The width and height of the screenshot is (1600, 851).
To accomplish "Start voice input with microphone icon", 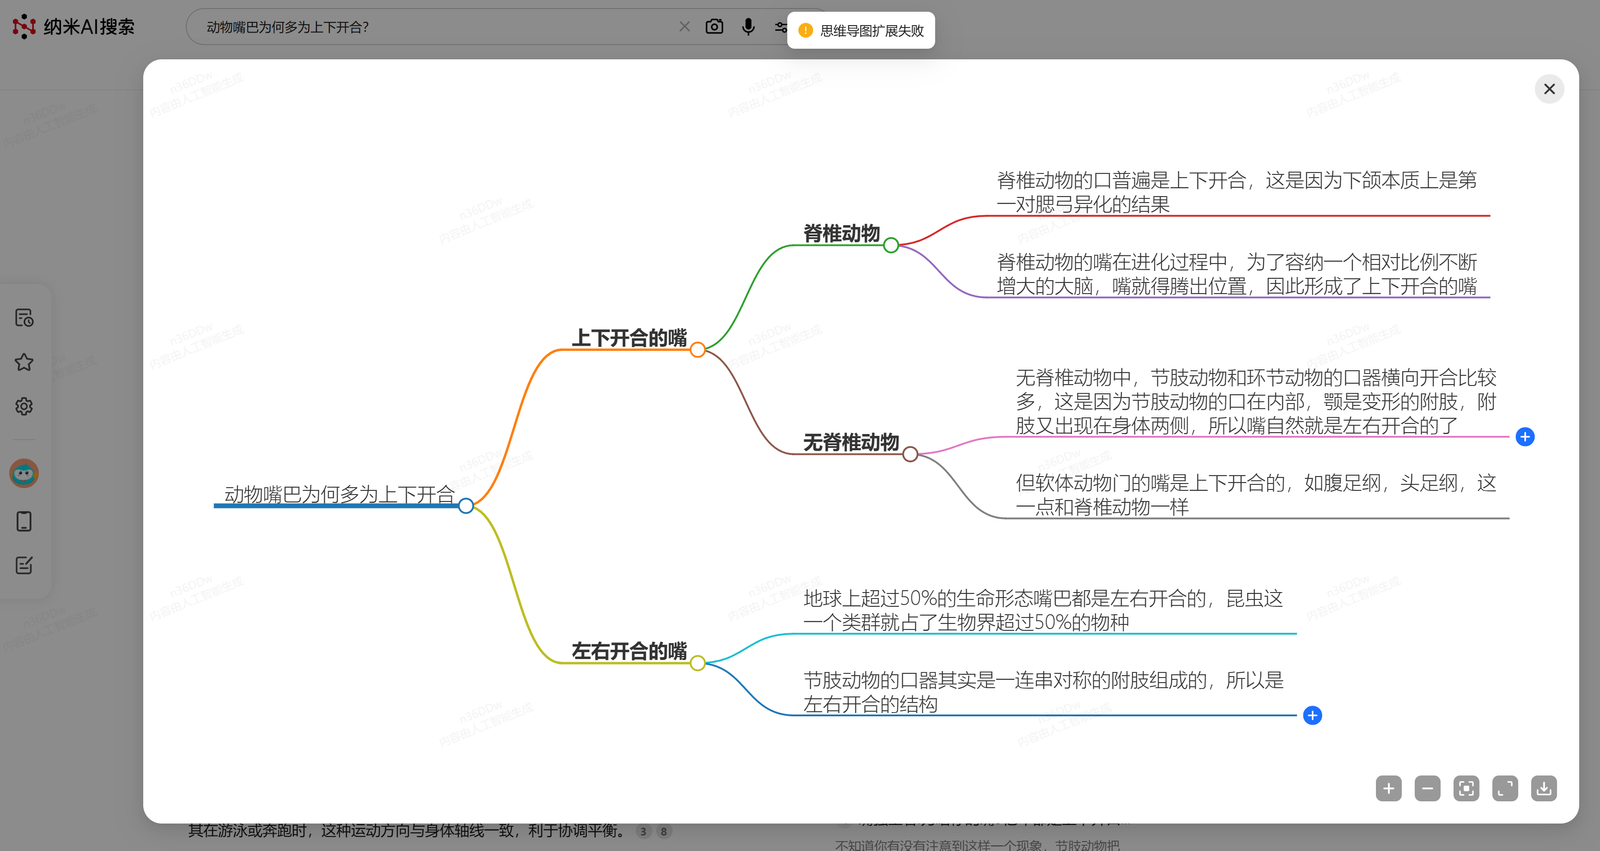I will (748, 27).
